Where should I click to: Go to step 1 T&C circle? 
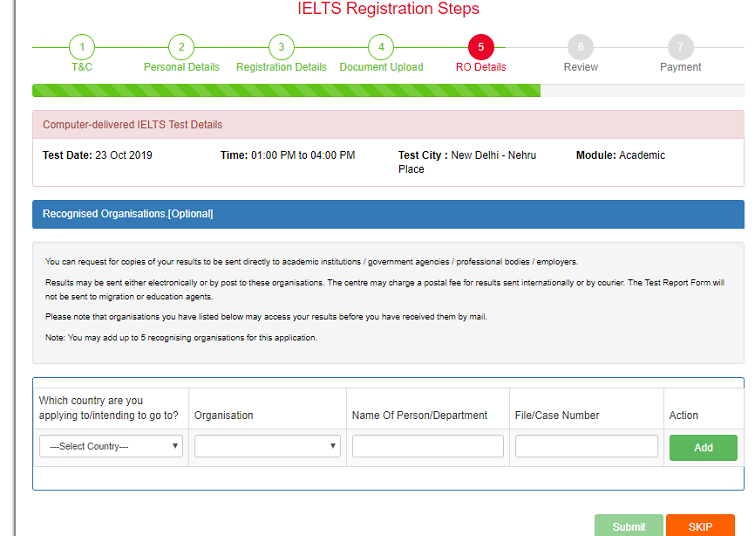(82, 47)
